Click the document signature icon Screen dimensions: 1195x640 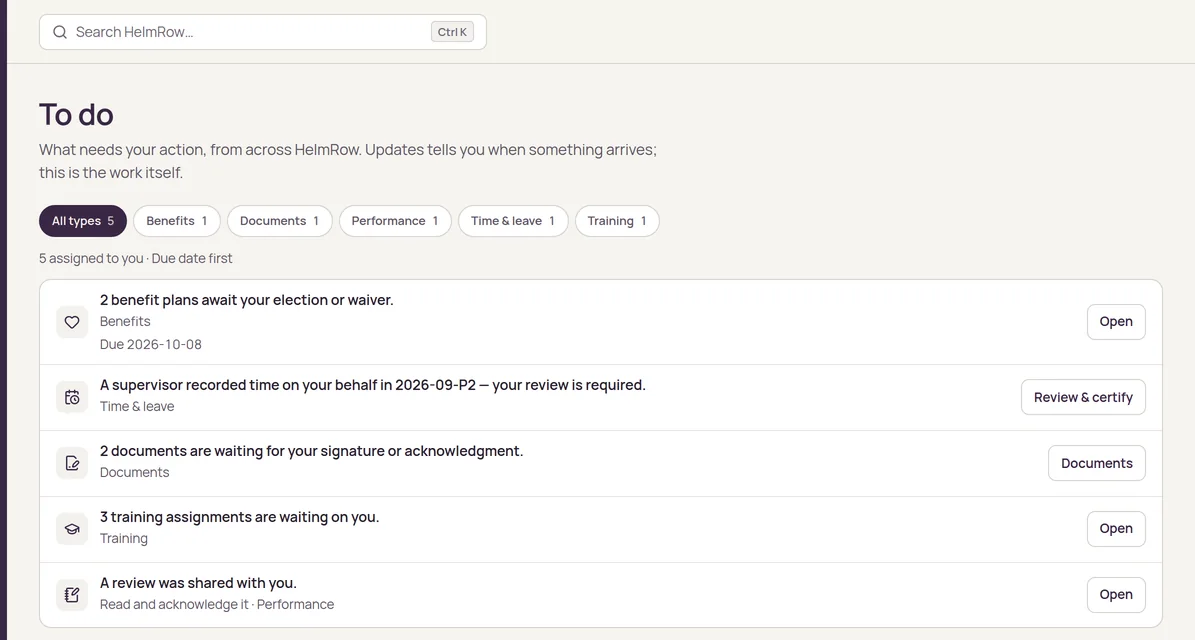click(72, 463)
